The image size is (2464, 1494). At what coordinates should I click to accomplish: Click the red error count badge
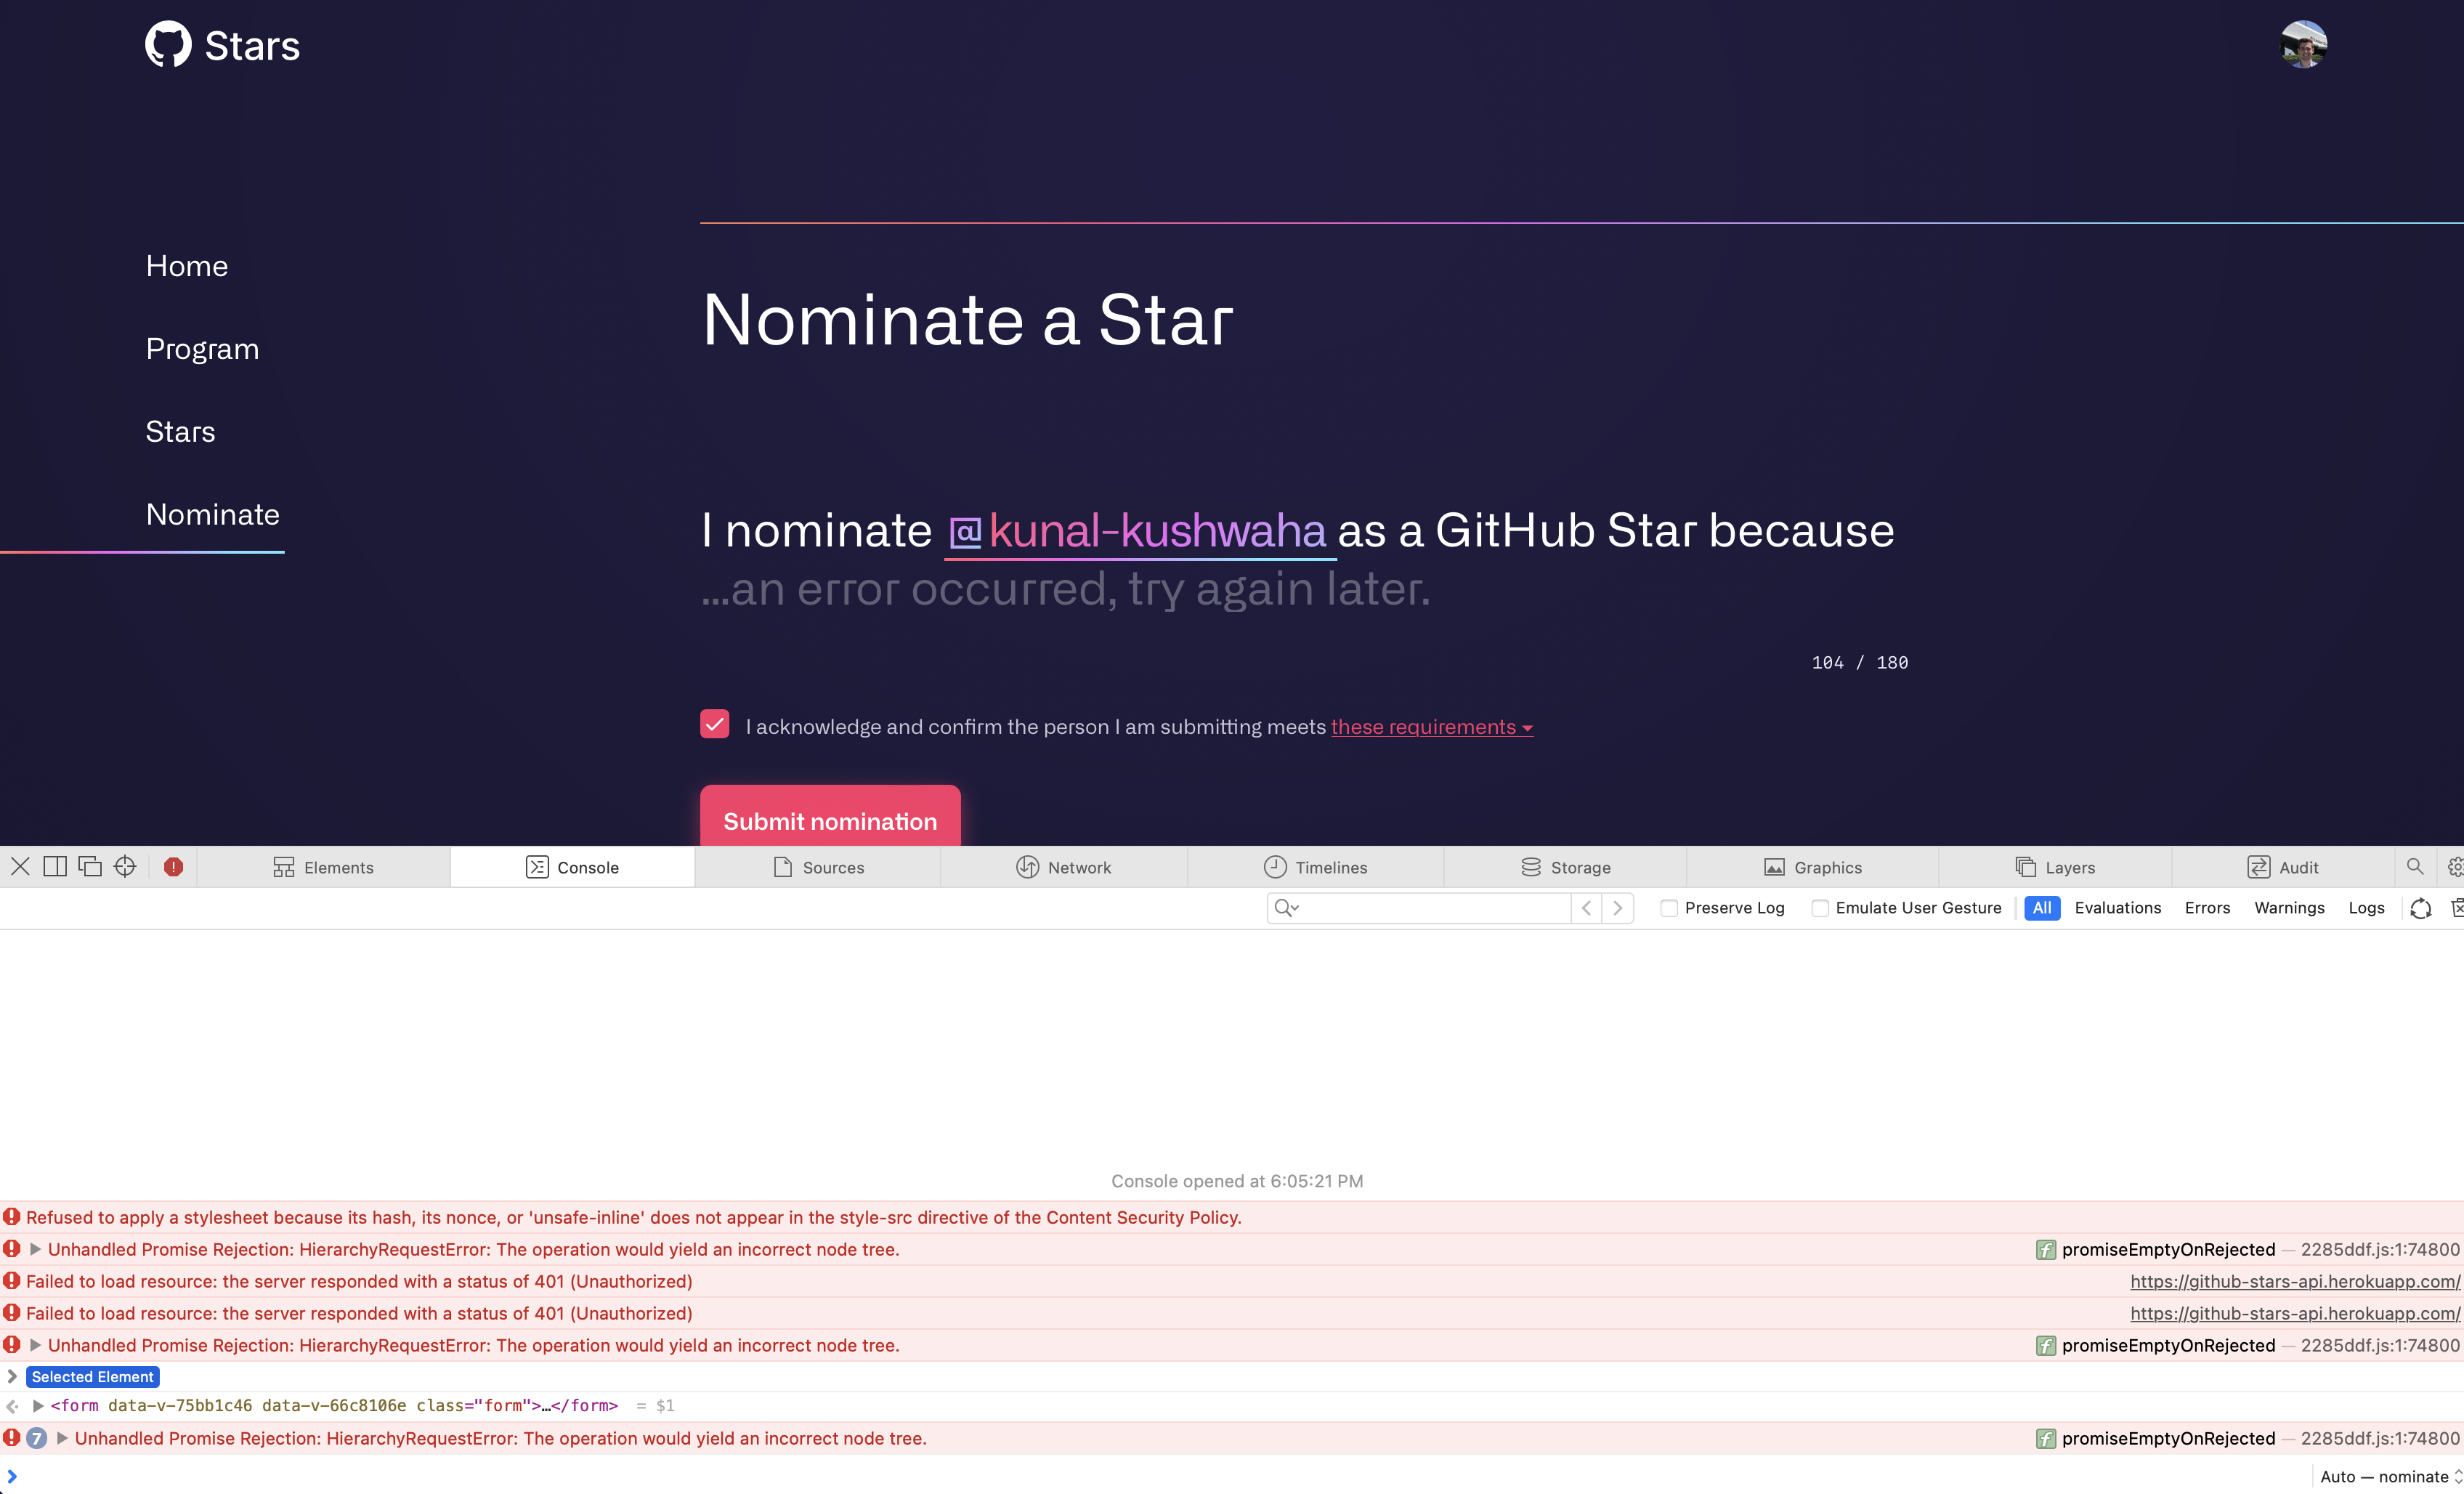[173, 866]
